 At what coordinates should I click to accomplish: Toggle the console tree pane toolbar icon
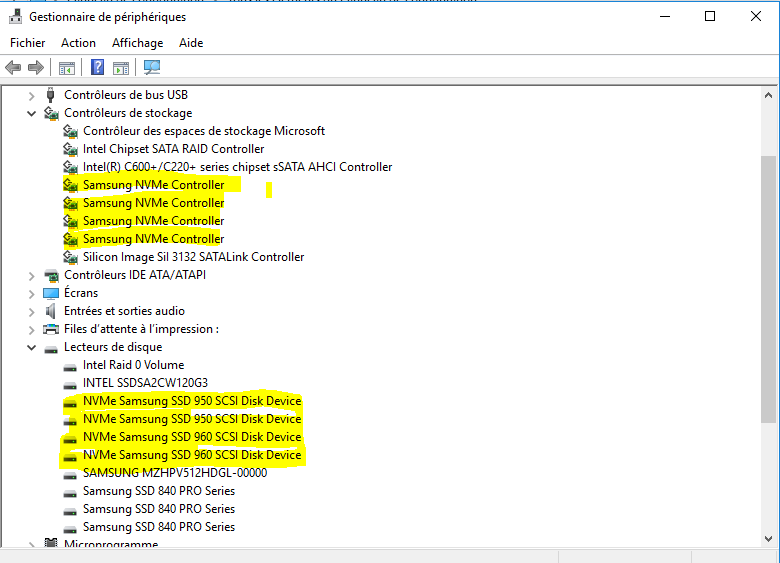67,68
